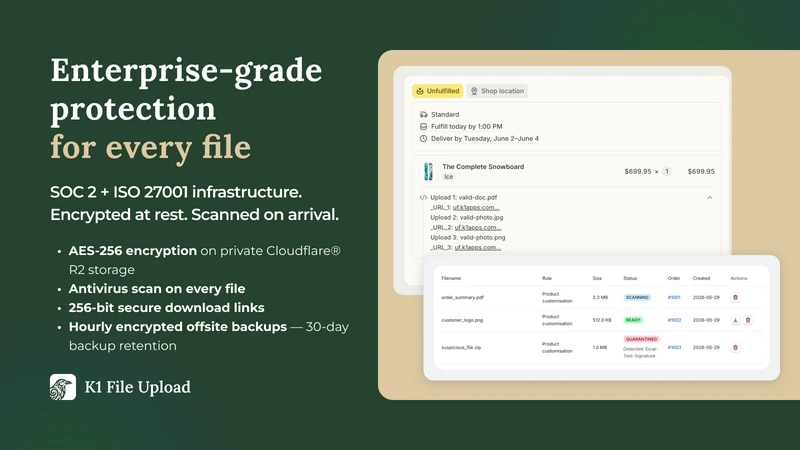Screen dimensions: 800x450
Task: Delete the customer_logo.png file
Action: point(748,320)
